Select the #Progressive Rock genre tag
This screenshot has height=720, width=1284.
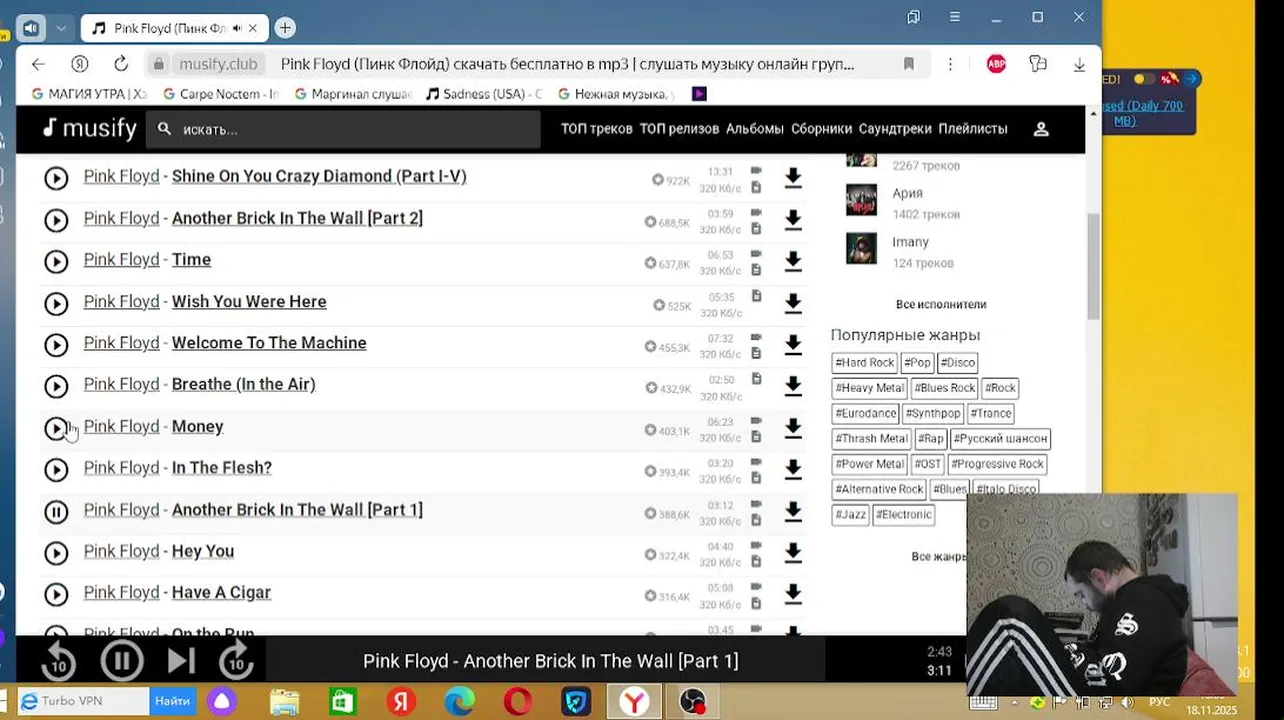[998, 464]
